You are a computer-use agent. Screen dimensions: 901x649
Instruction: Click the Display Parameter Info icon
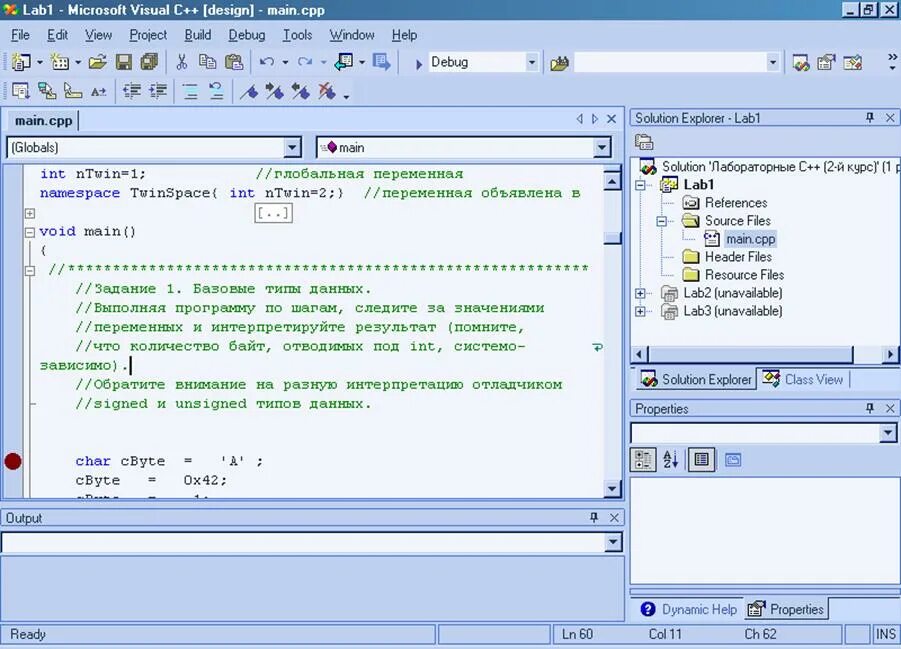pyautogui.click(x=47, y=91)
